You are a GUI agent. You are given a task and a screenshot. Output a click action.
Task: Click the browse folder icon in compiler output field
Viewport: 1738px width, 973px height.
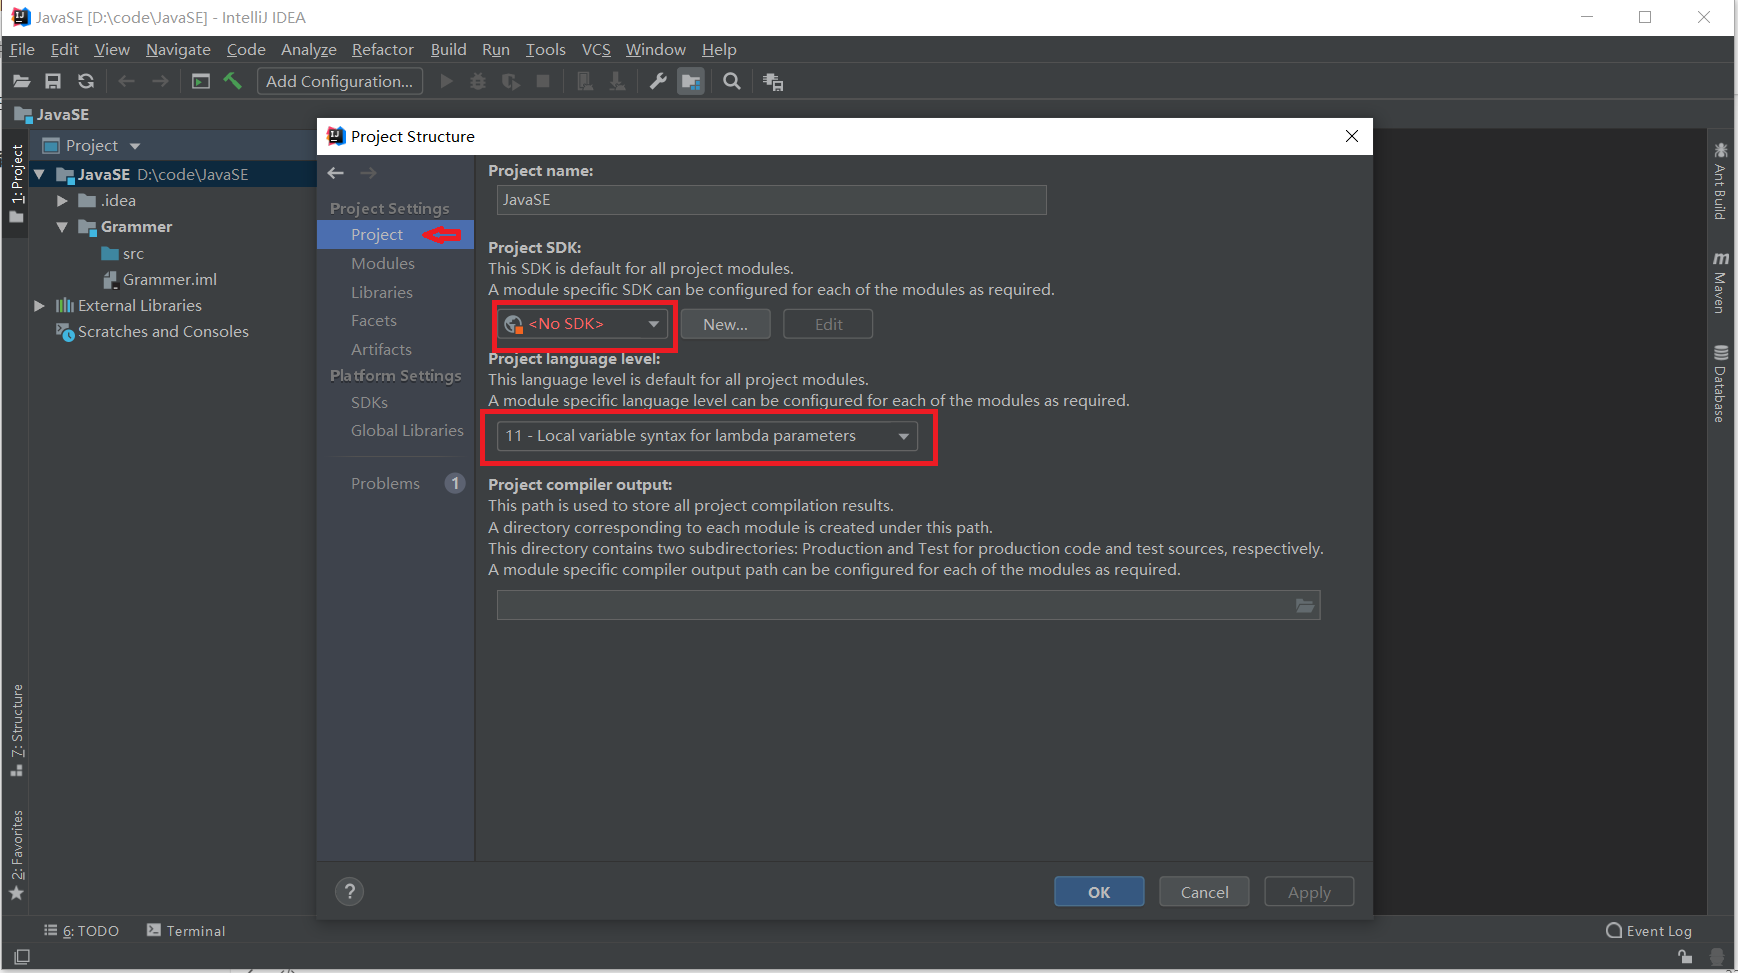coord(1305,605)
